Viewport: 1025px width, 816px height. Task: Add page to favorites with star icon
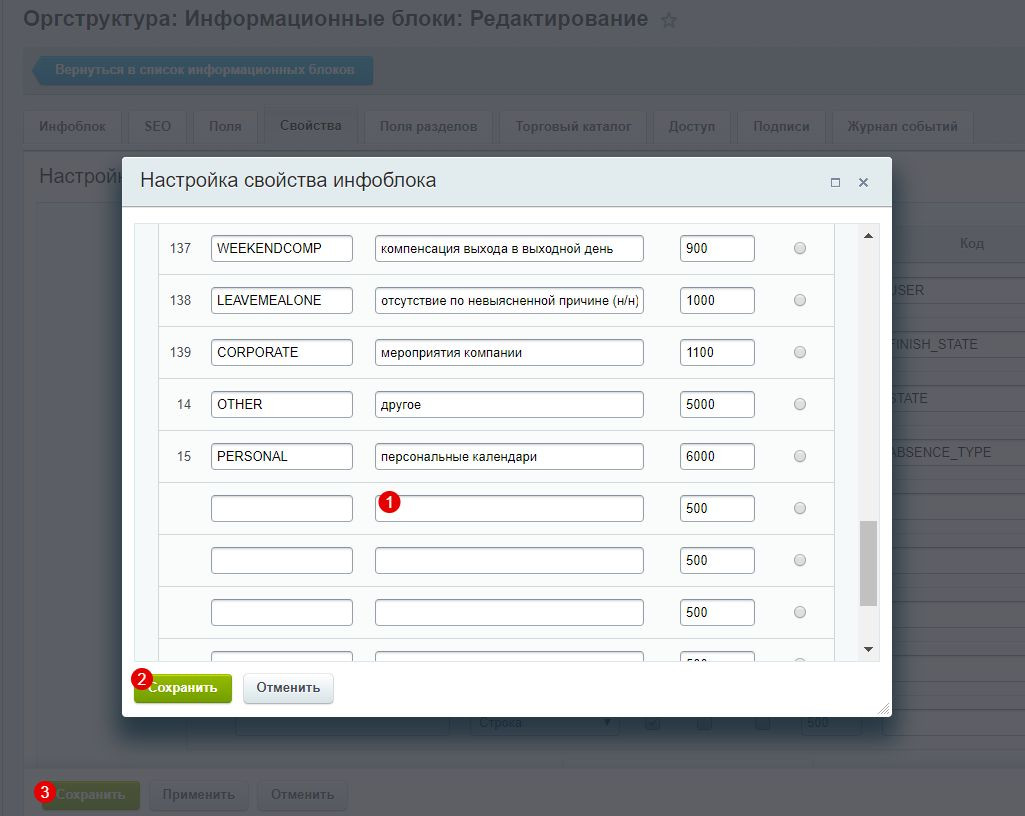click(668, 20)
